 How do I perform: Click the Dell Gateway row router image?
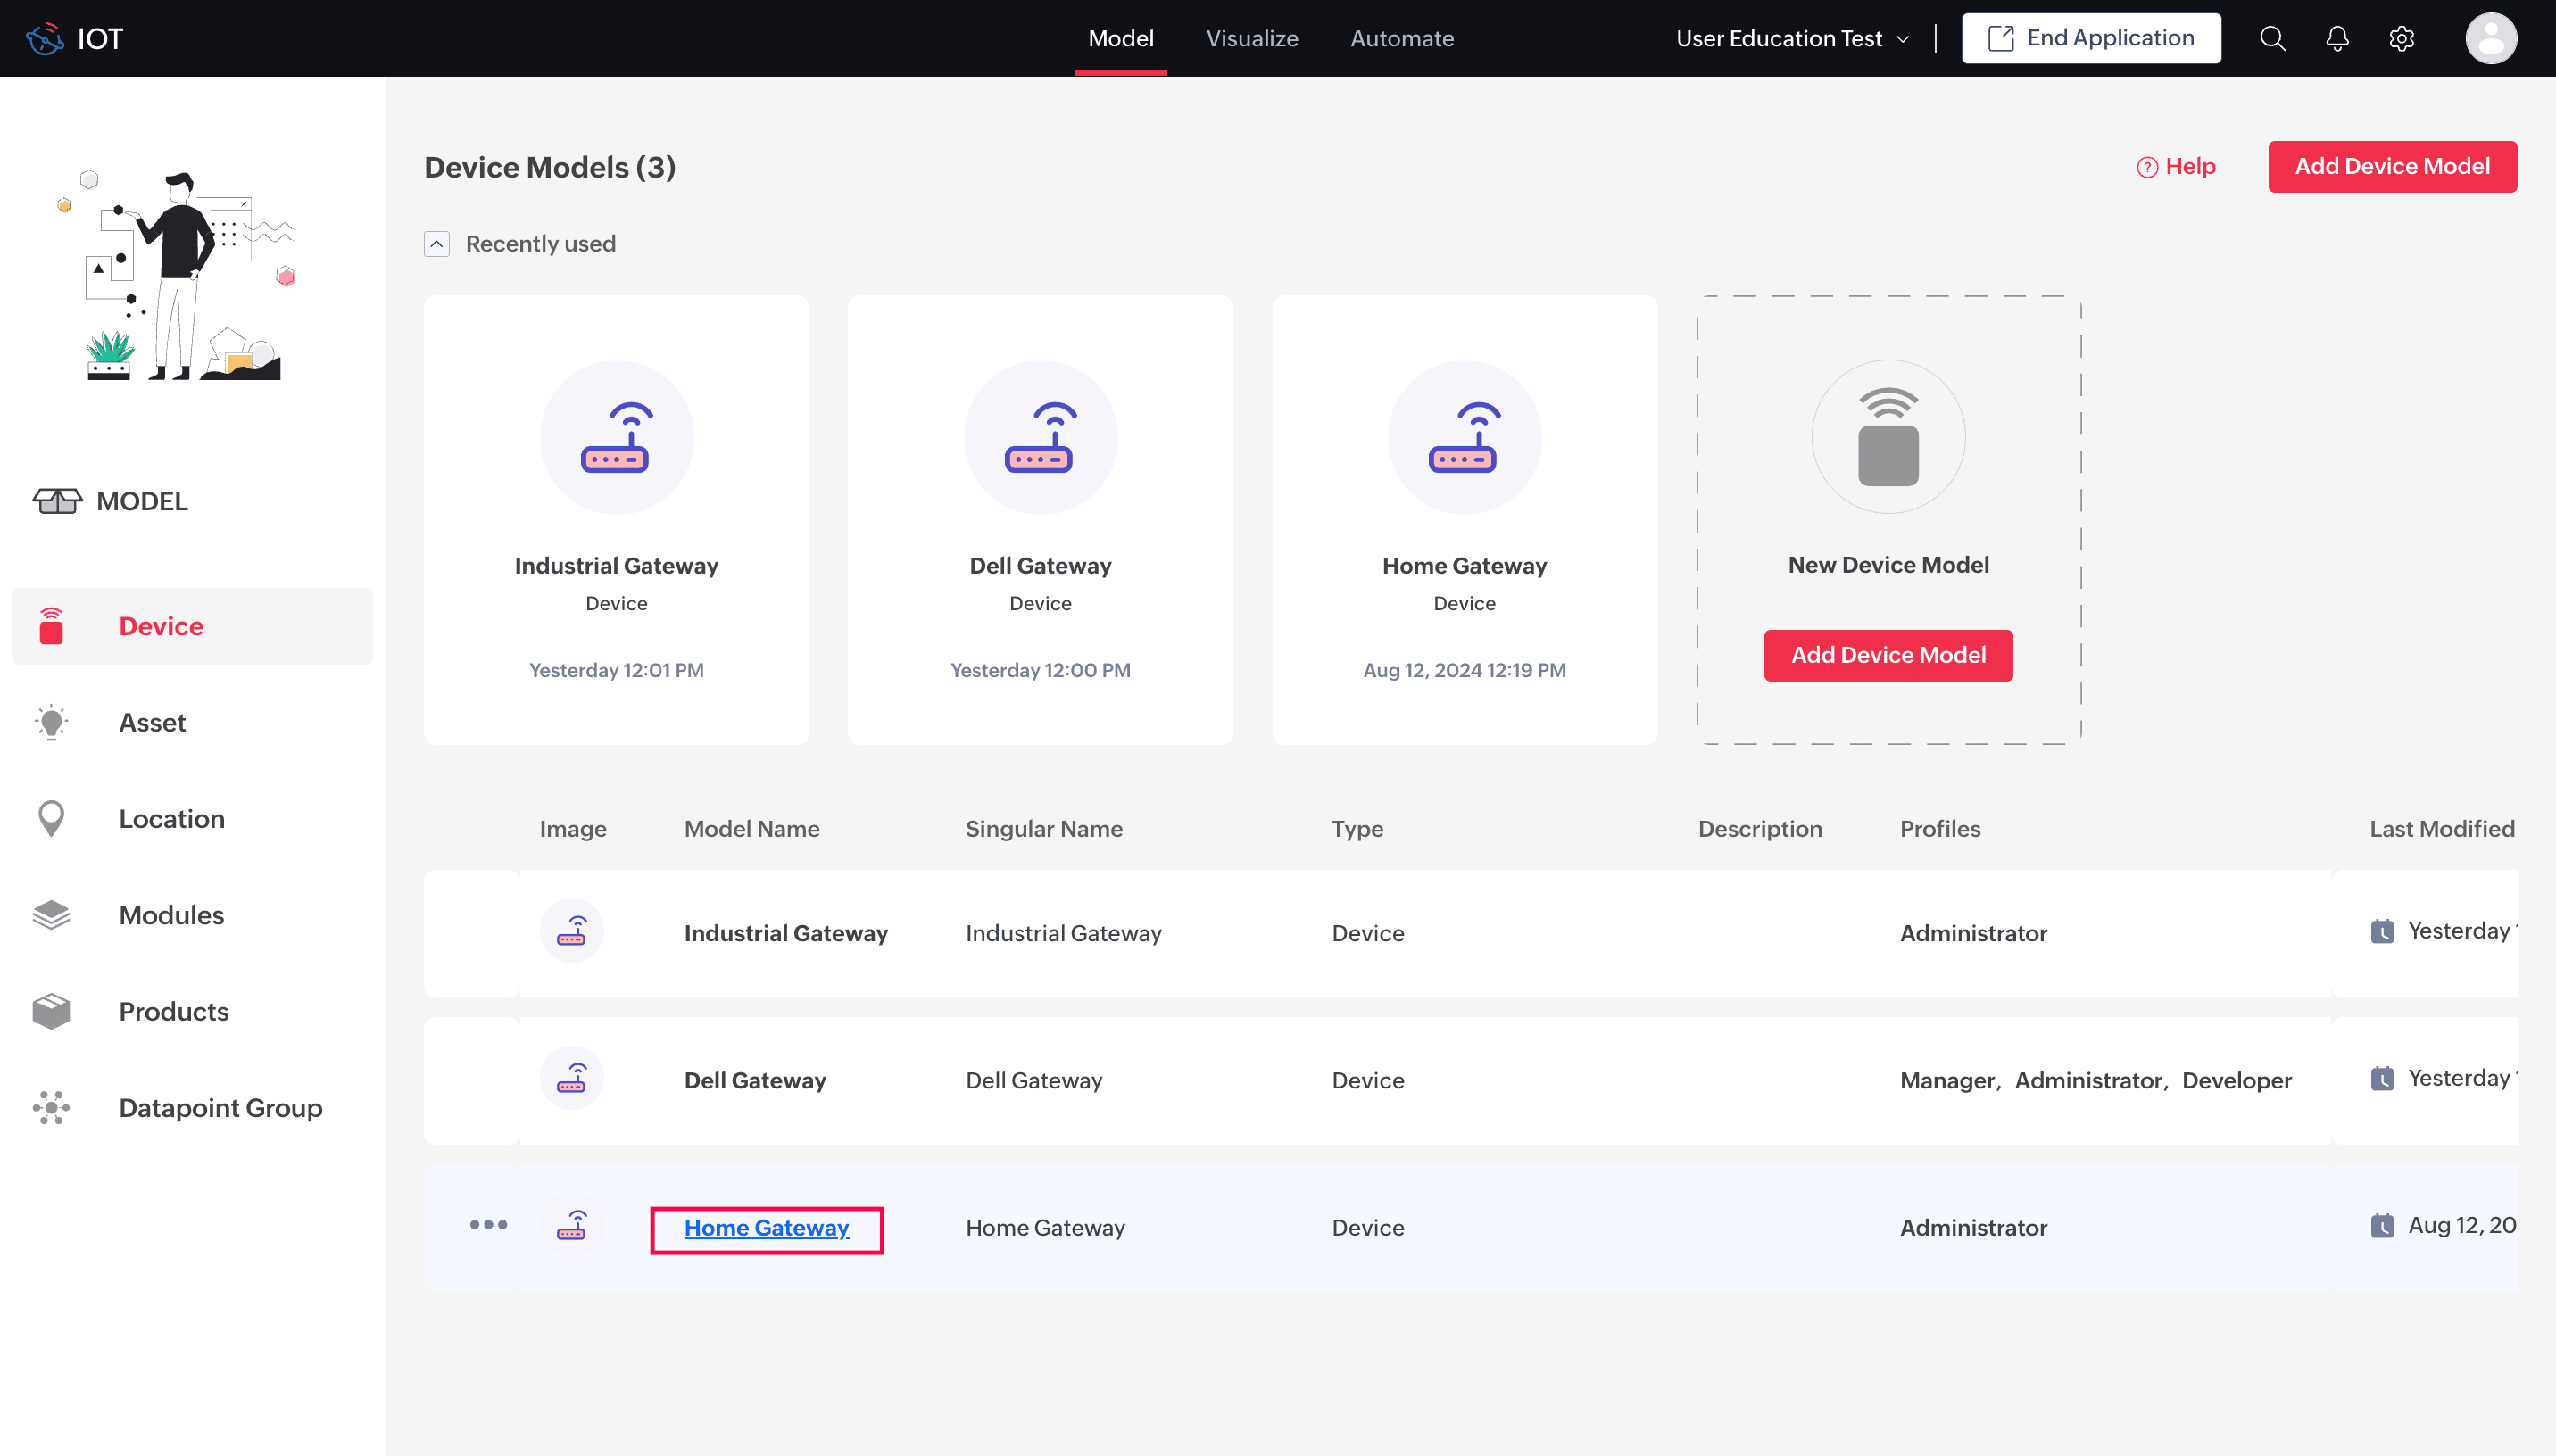[x=571, y=1079]
